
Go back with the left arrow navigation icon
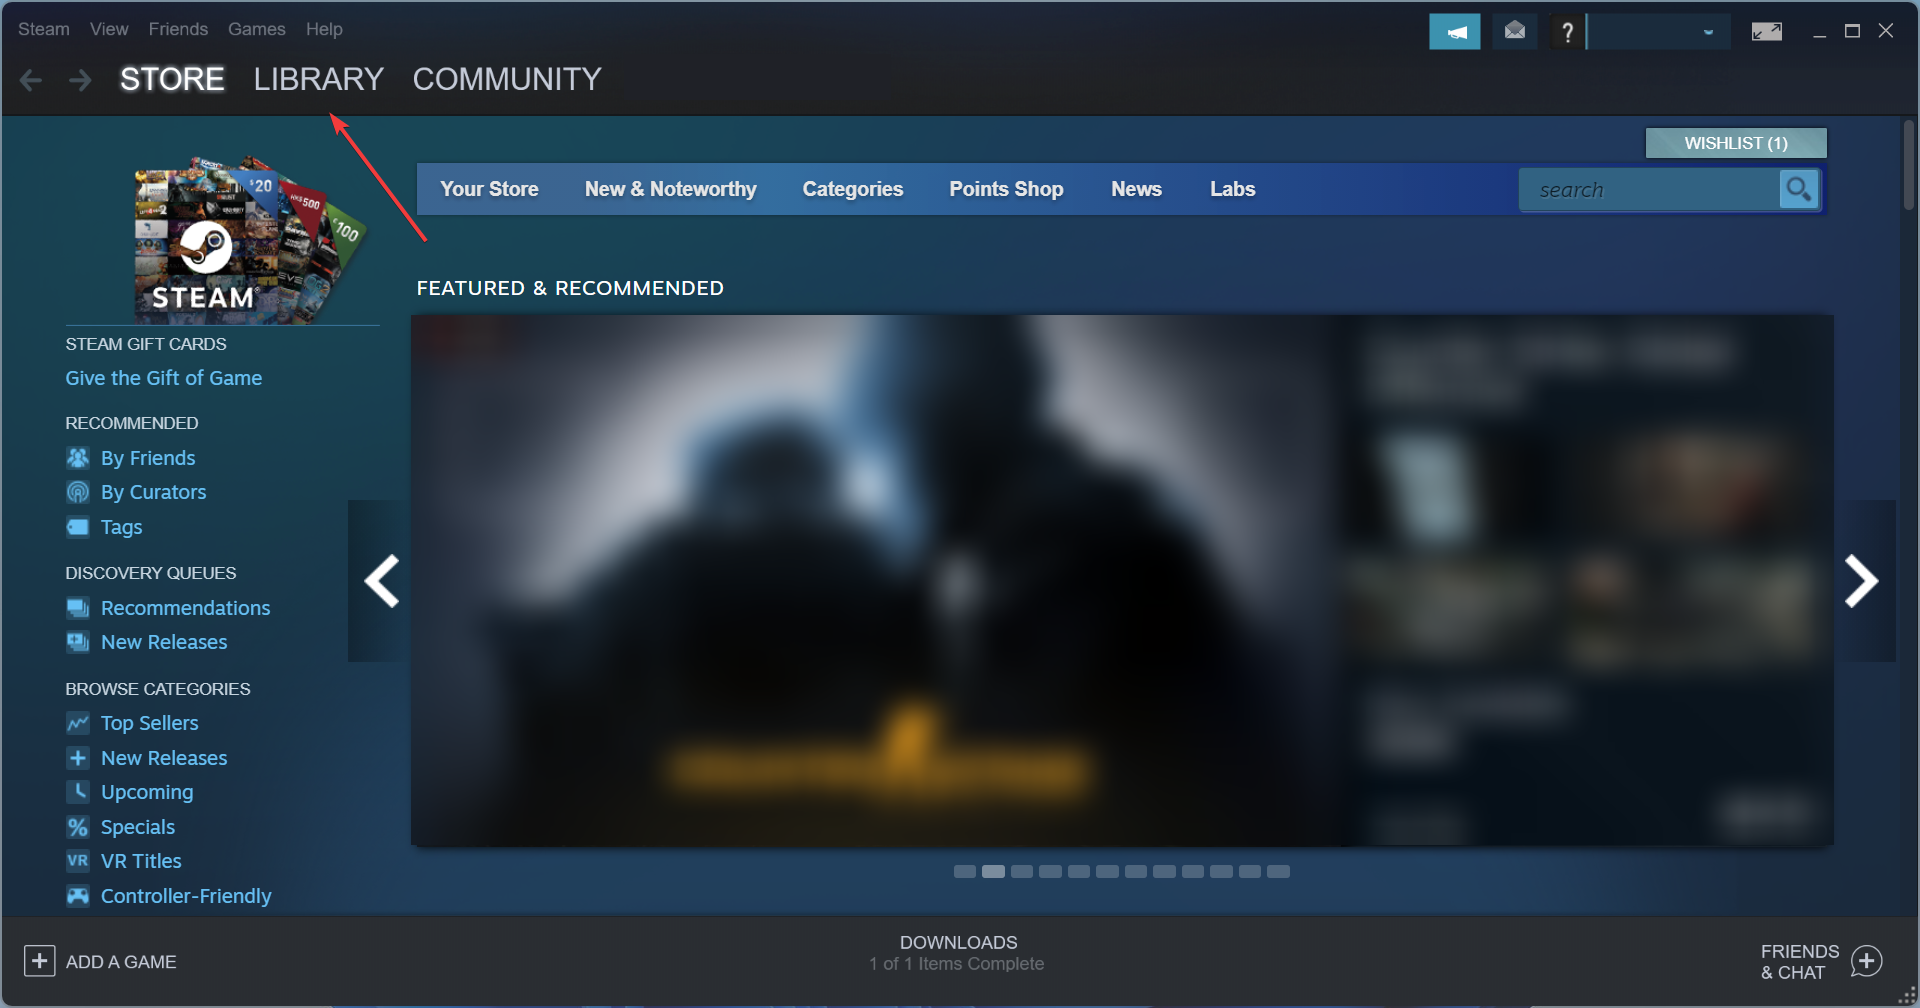click(x=31, y=80)
